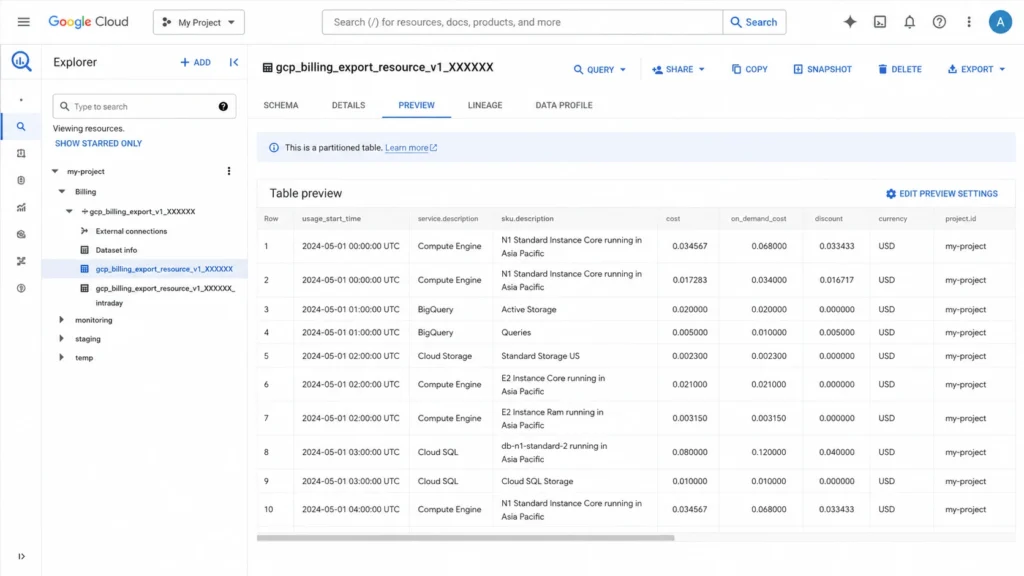Viewport: 1024px width, 576px height.
Task: Click row 8 db-n1-standard-2 description cell
Action: coord(554,452)
